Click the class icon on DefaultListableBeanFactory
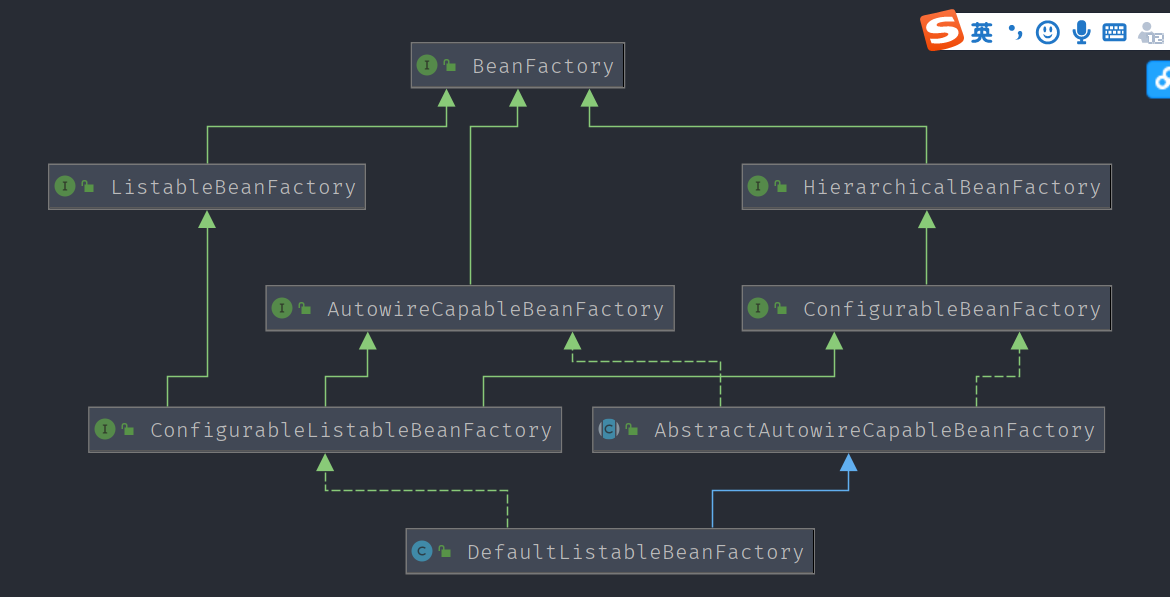Screen dimensions: 1170x597 click(x=422, y=552)
